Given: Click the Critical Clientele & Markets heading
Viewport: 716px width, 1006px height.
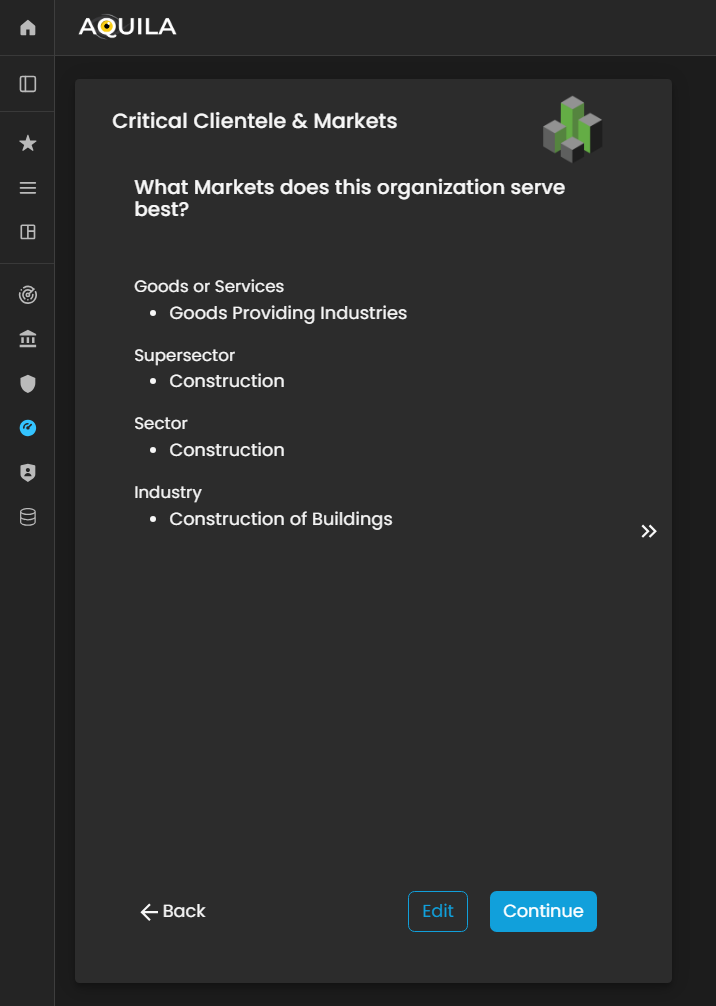Looking at the screenshot, I should pos(254,121).
